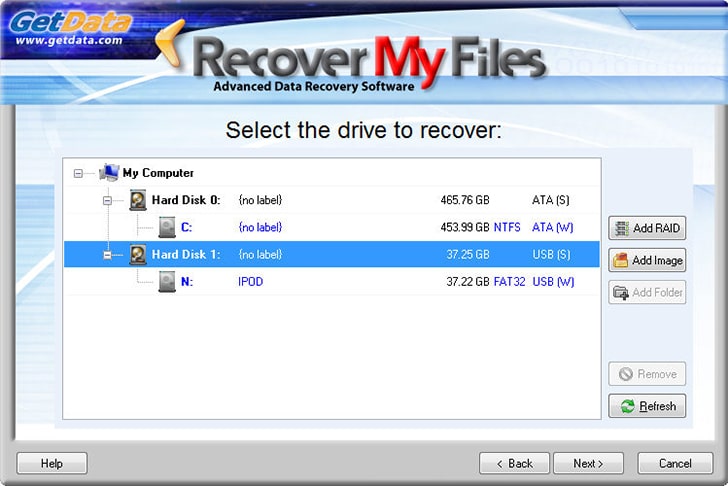Collapse the Hard Disk 0 node
Screen dimensions: 728x486
(x=107, y=201)
